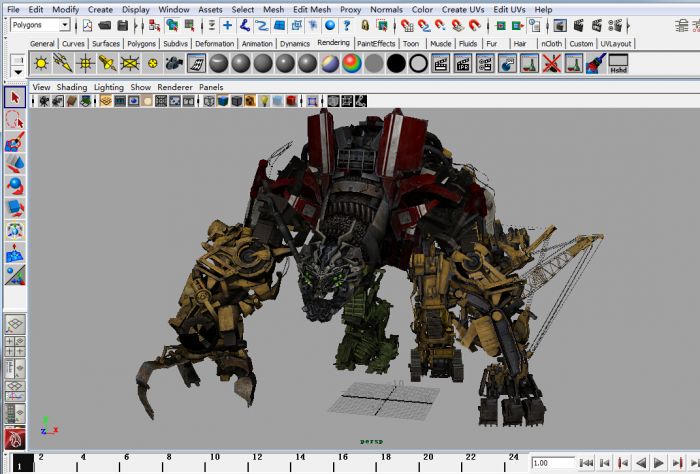Click the Show Manipulator tool

[15, 275]
